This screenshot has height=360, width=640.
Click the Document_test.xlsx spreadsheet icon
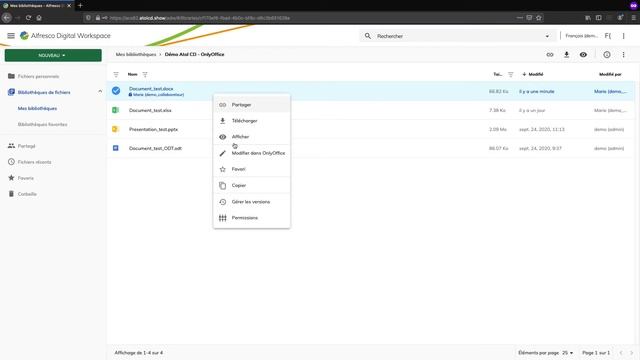point(116,110)
